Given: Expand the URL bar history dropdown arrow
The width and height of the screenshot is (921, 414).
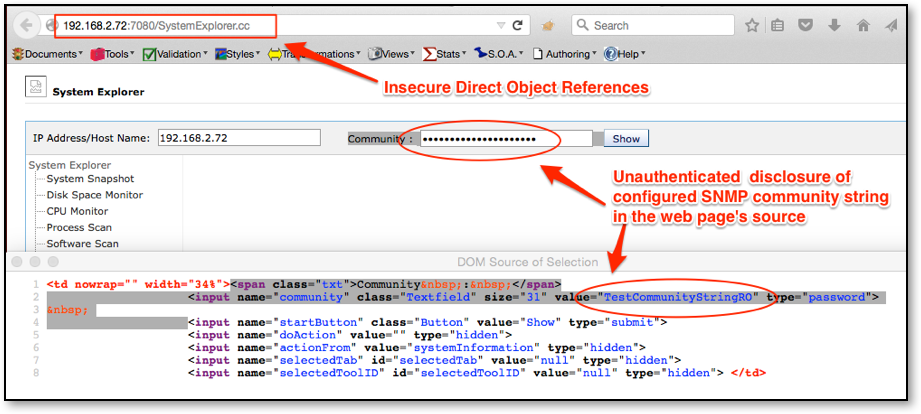Looking at the screenshot, I should tap(501, 25).
